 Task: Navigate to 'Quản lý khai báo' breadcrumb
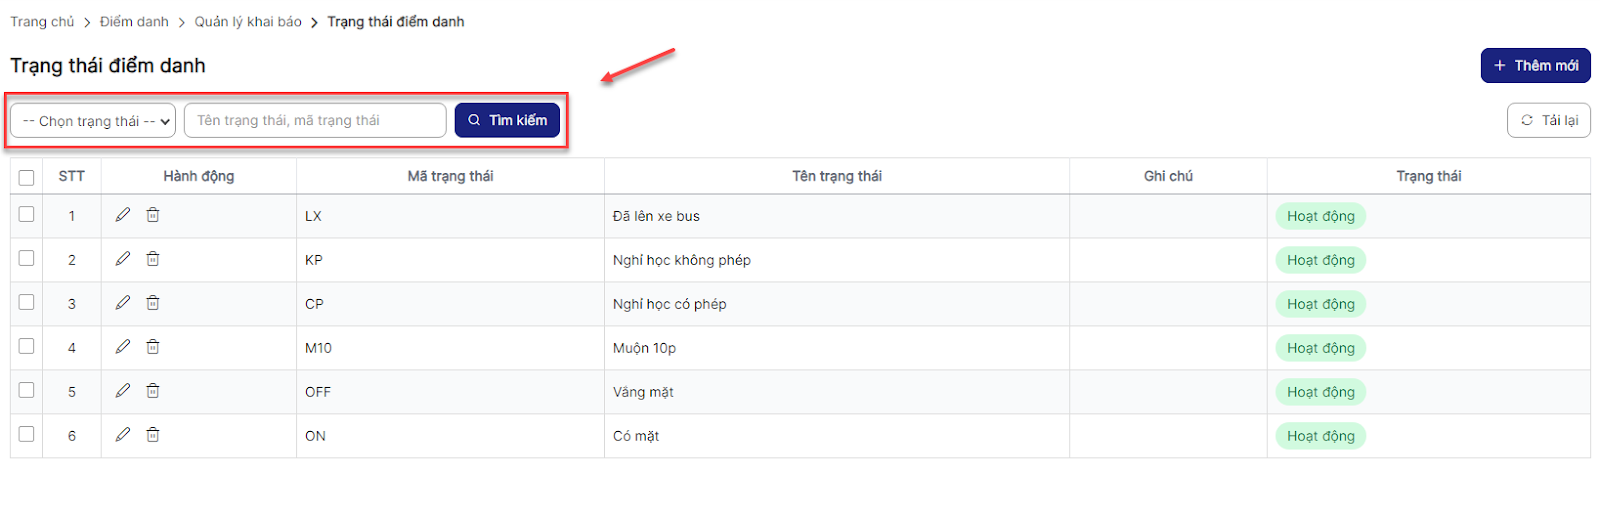click(x=248, y=22)
